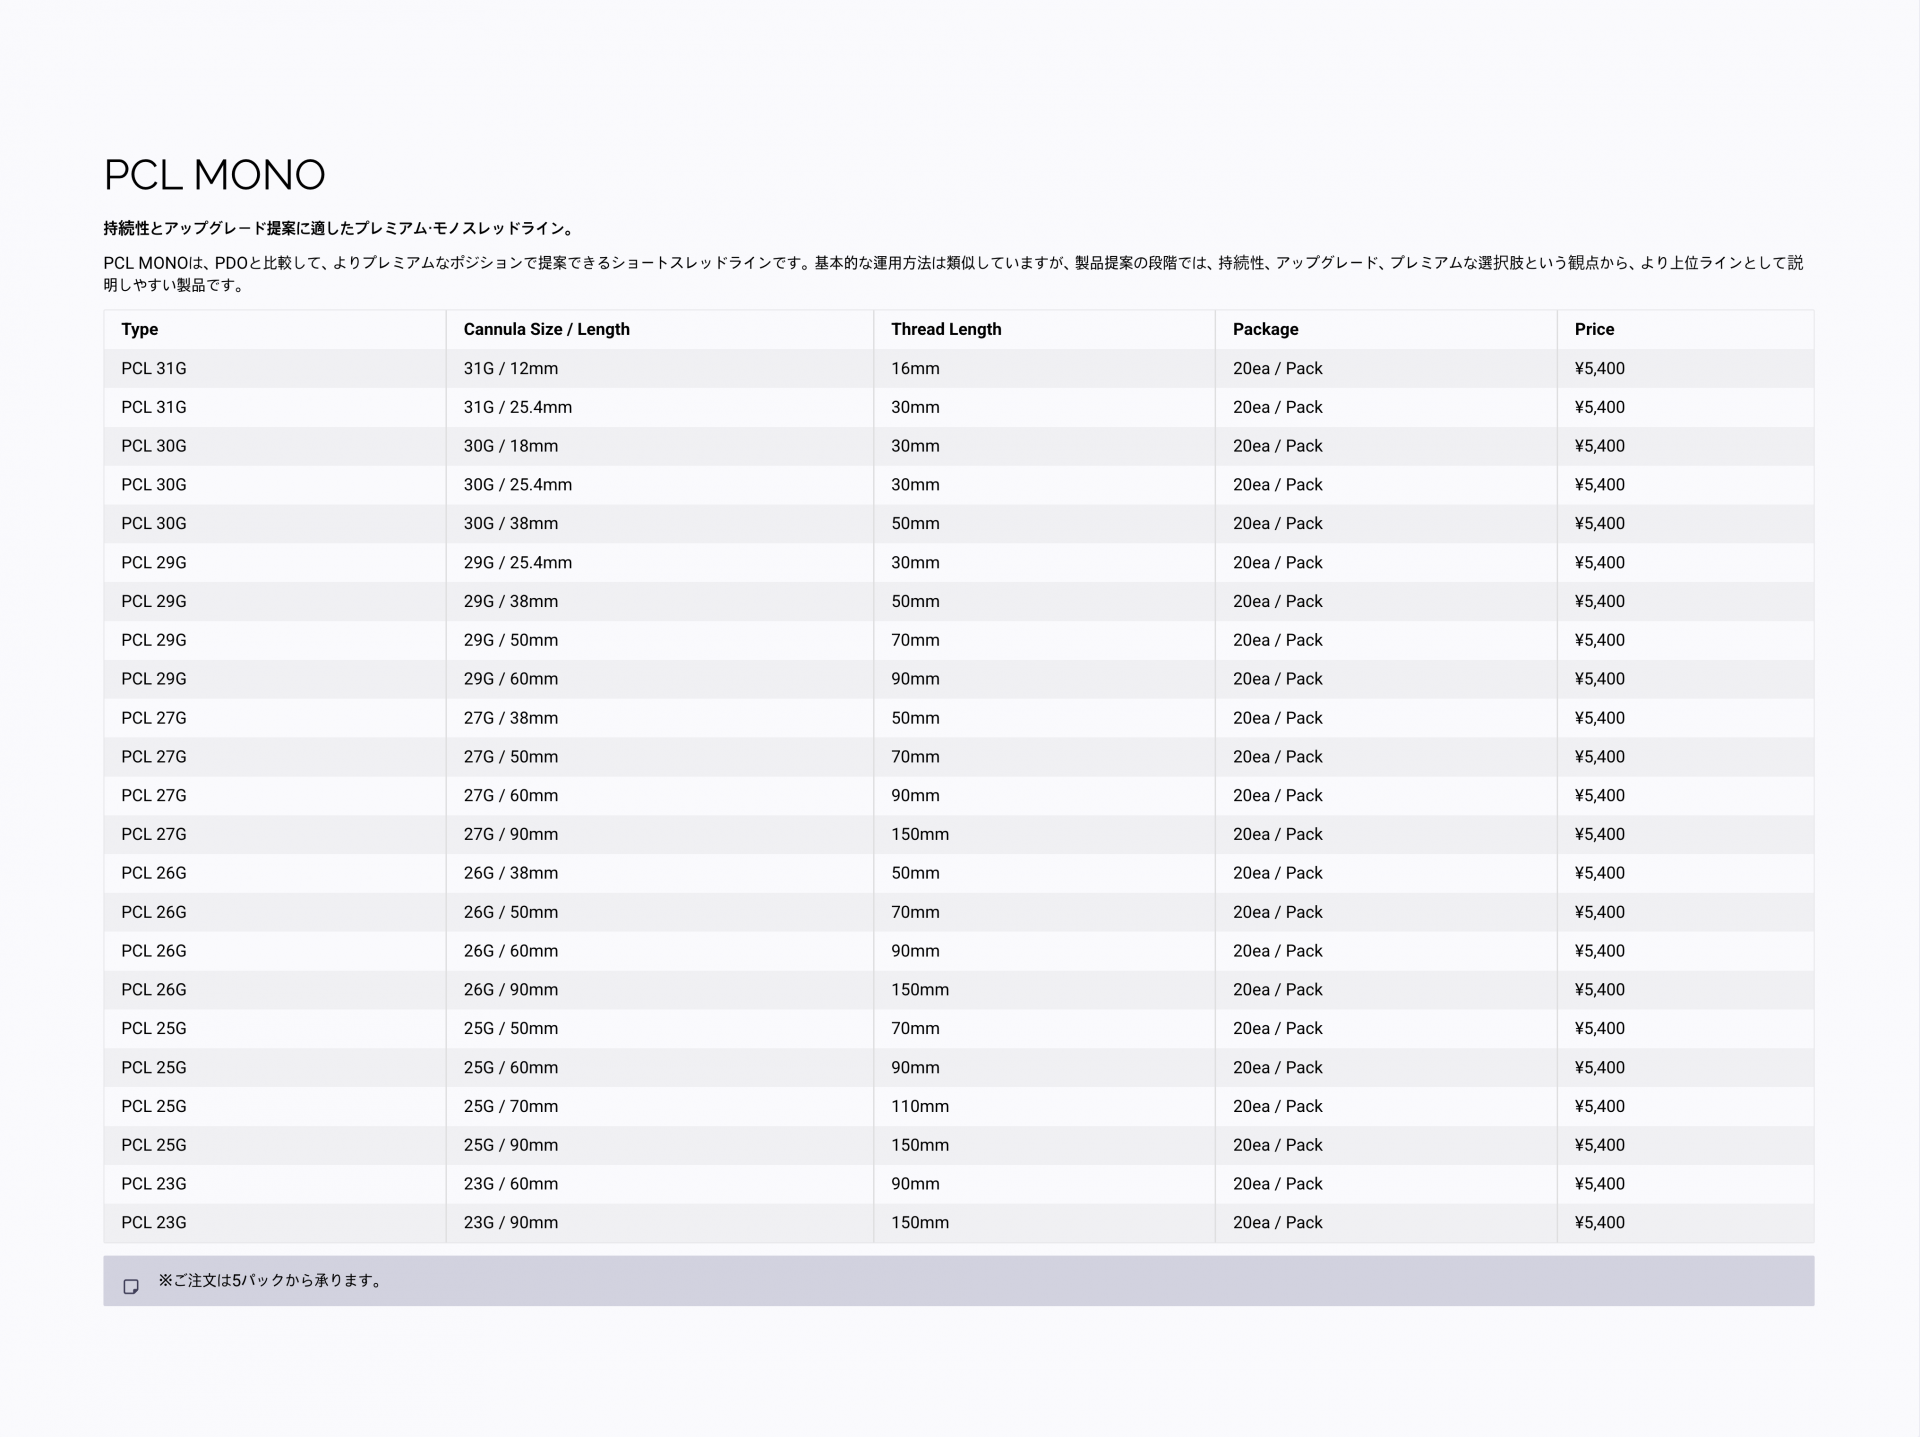Viewport: 1920px width, 1437px height.
Task: Select the 23G / 90mm cannula cell
Action: (x=660, y=1222)
